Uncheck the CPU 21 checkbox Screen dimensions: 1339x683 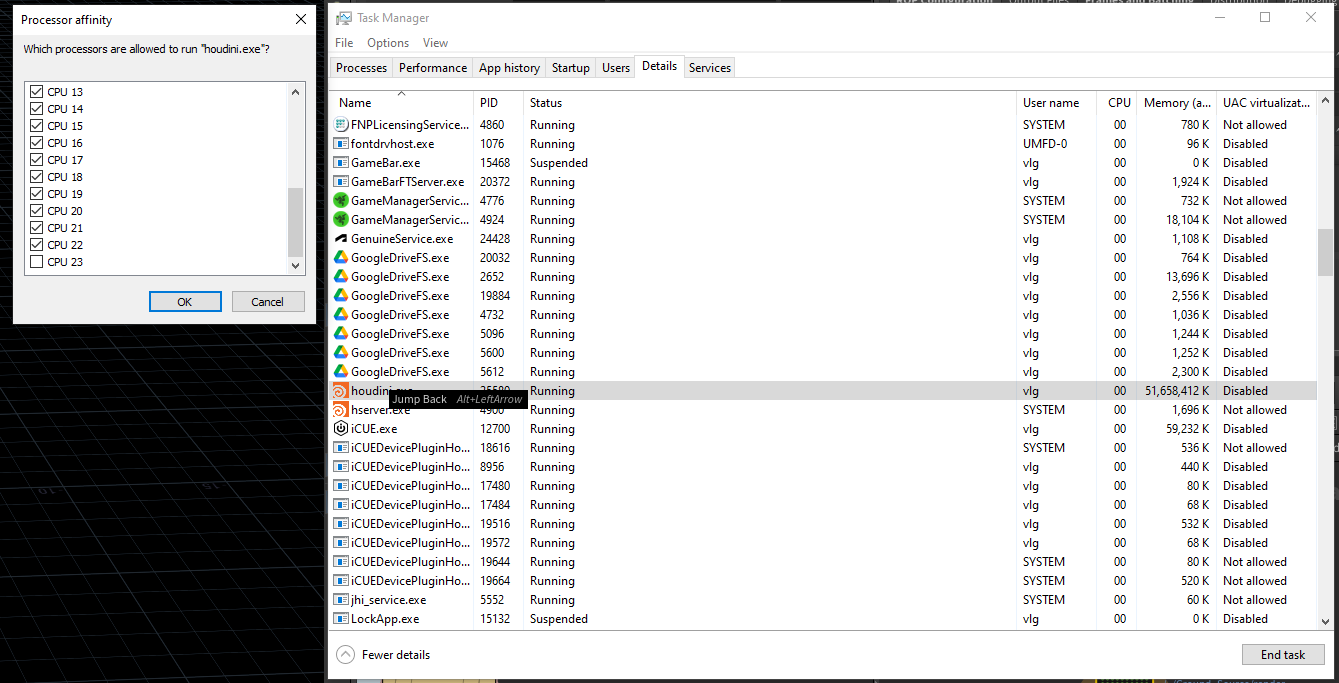[x=37, y=228]
